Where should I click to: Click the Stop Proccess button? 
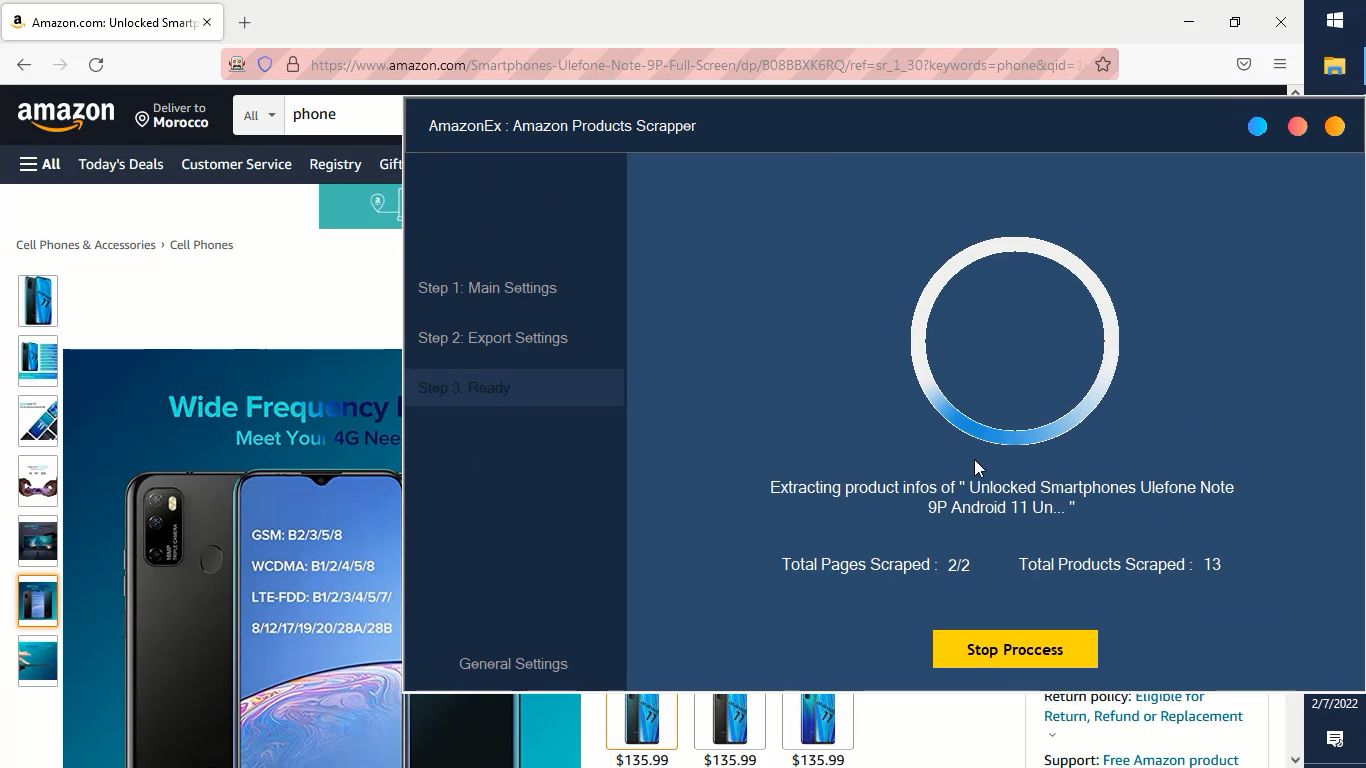1015,649
